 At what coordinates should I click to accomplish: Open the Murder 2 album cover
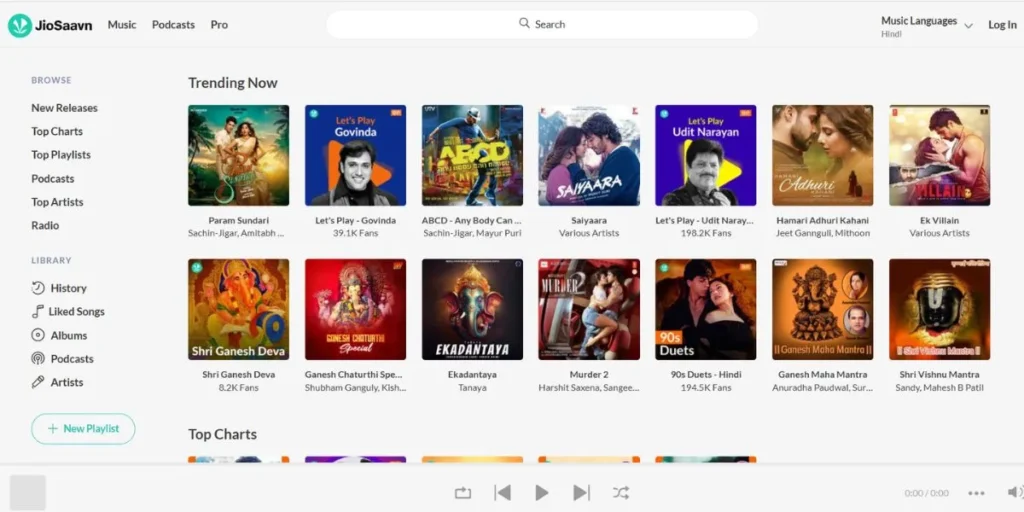pos(589,310)
